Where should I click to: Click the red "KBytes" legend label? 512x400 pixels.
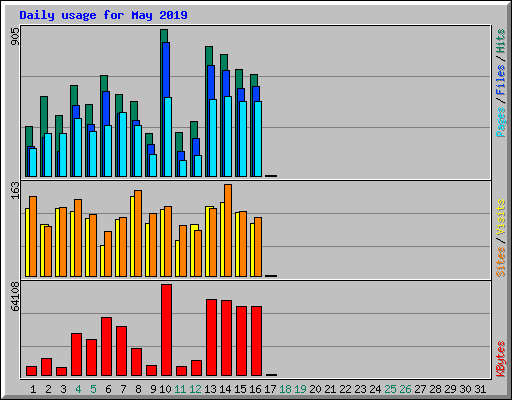(500, 359)
